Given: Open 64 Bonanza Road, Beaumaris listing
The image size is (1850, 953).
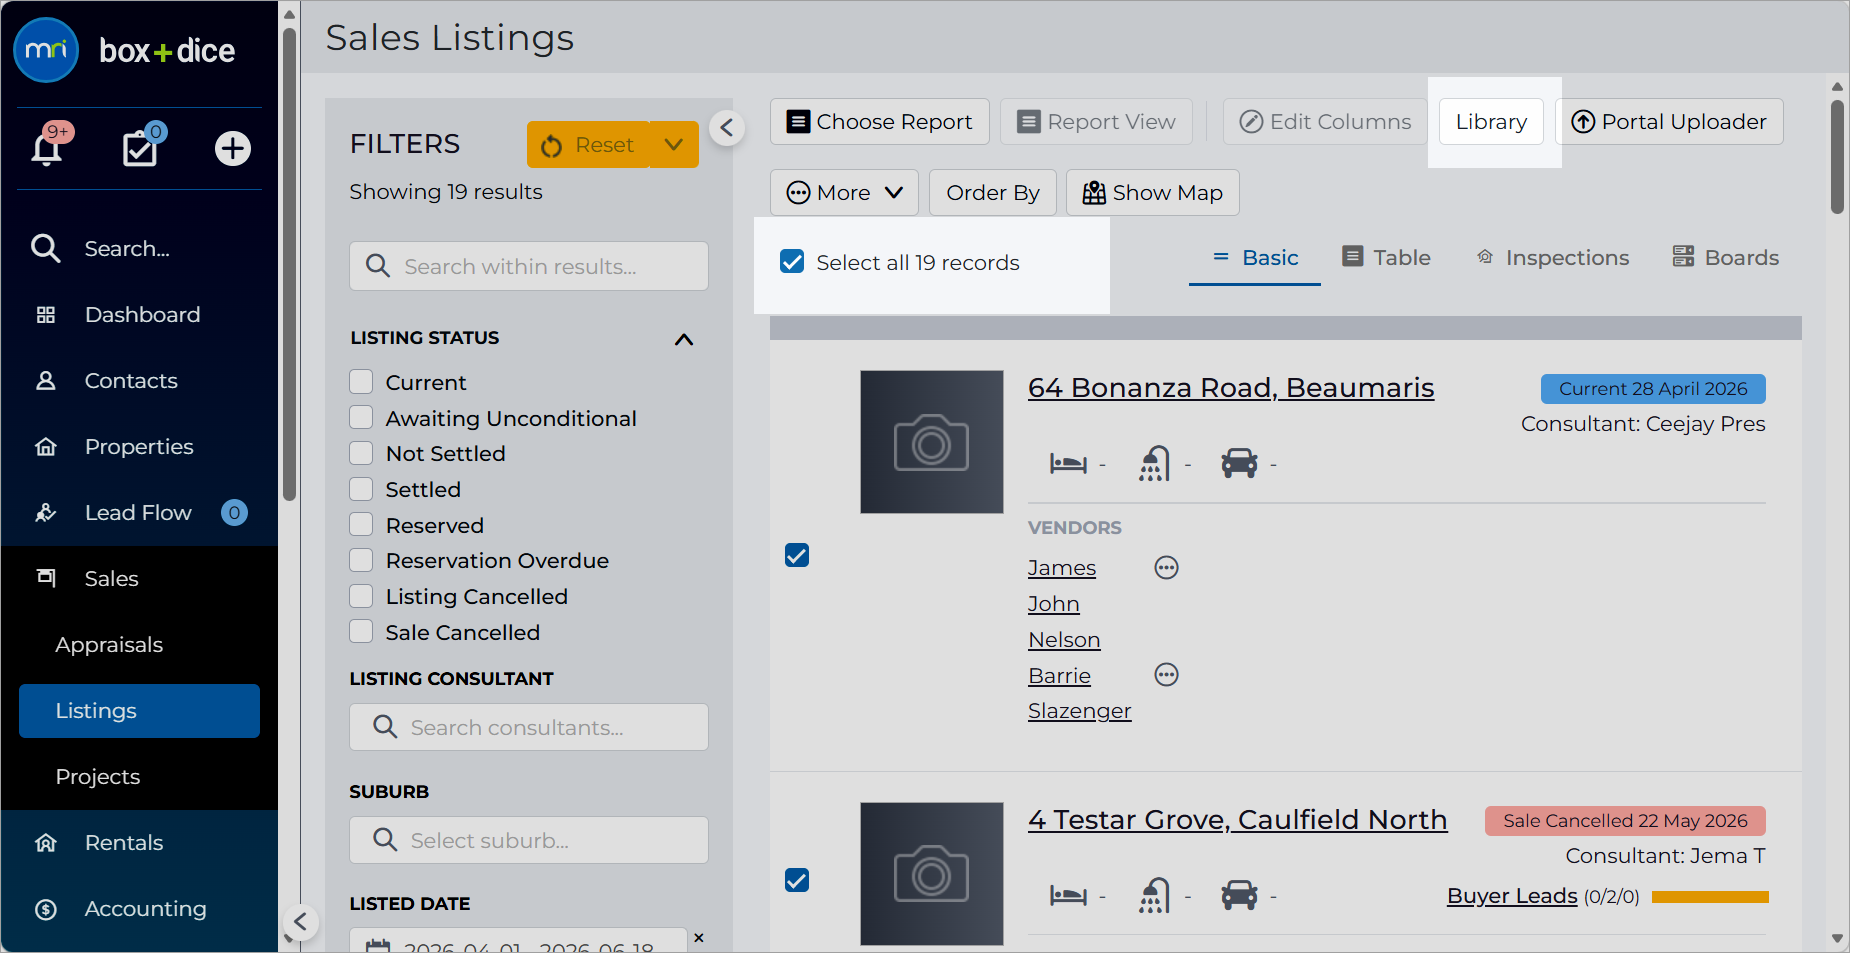Looking at the screenshot, I should point(1231,388).
